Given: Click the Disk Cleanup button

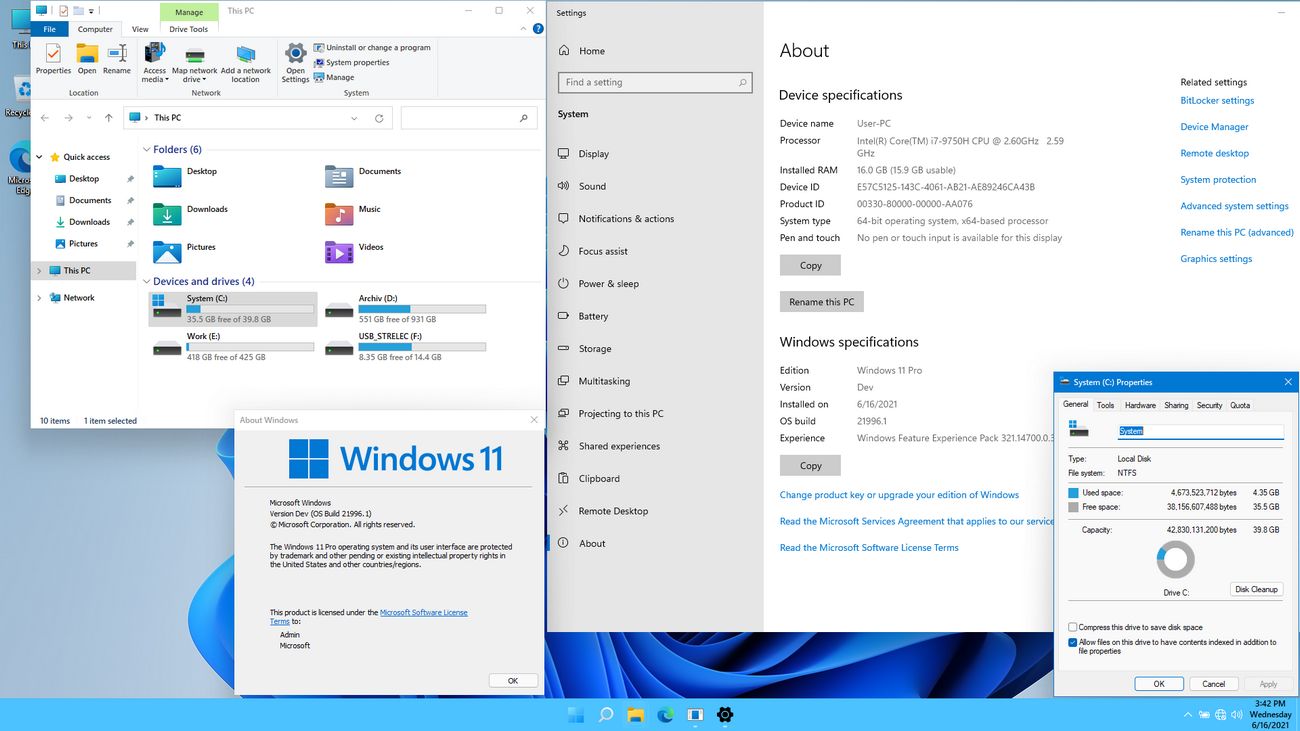Looking at the screenshot, I should pos(1256,589).
